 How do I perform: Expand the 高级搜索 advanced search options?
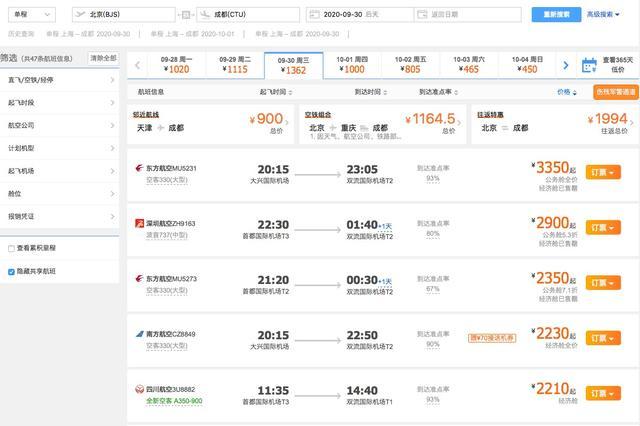click(x=603, y=14)
